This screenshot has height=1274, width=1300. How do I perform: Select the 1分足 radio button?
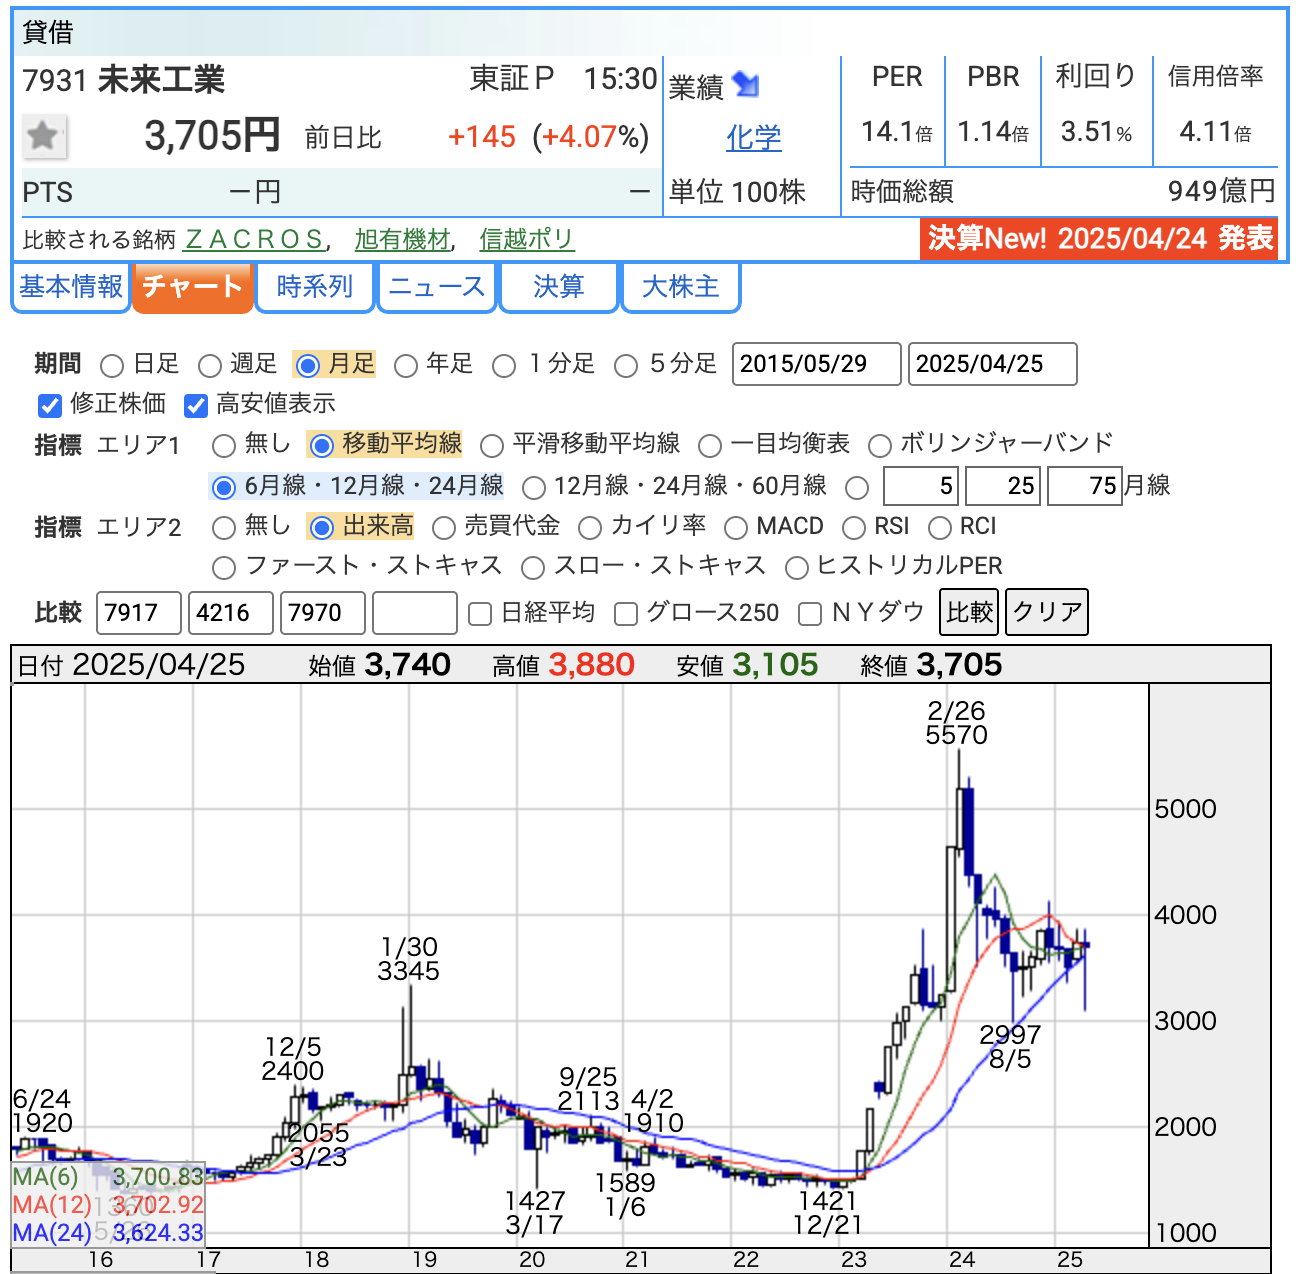pos(505,366)
